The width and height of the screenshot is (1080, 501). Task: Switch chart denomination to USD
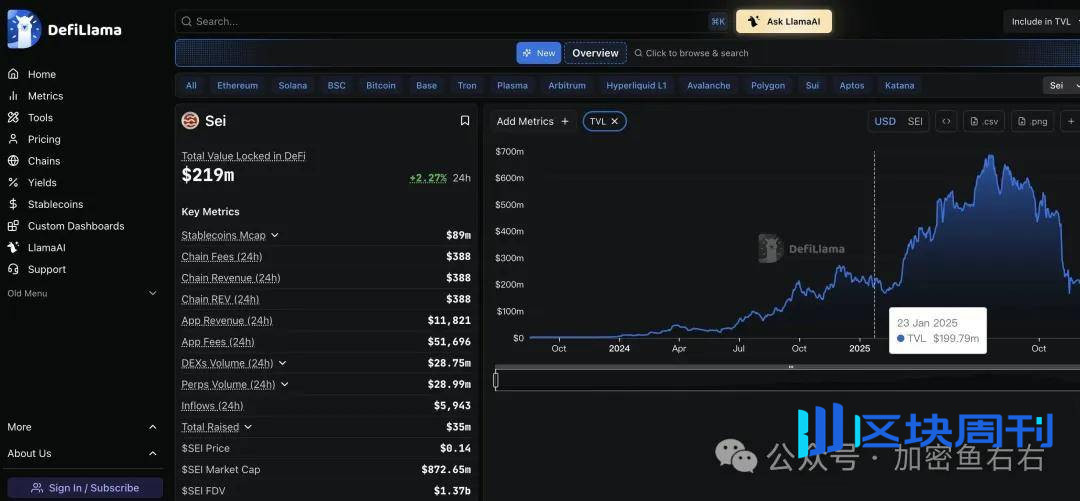coord(885,121)
